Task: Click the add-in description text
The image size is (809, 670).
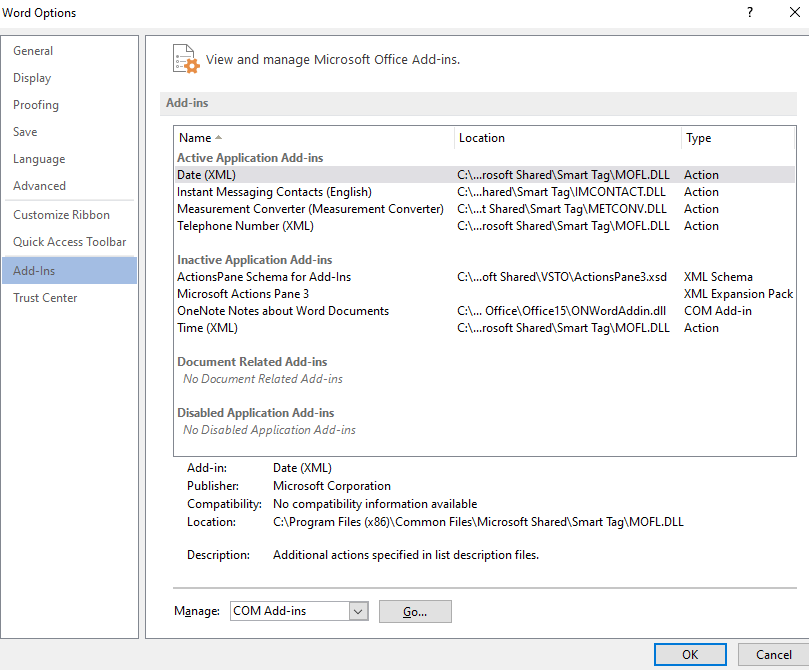Action: pos(406,555)
